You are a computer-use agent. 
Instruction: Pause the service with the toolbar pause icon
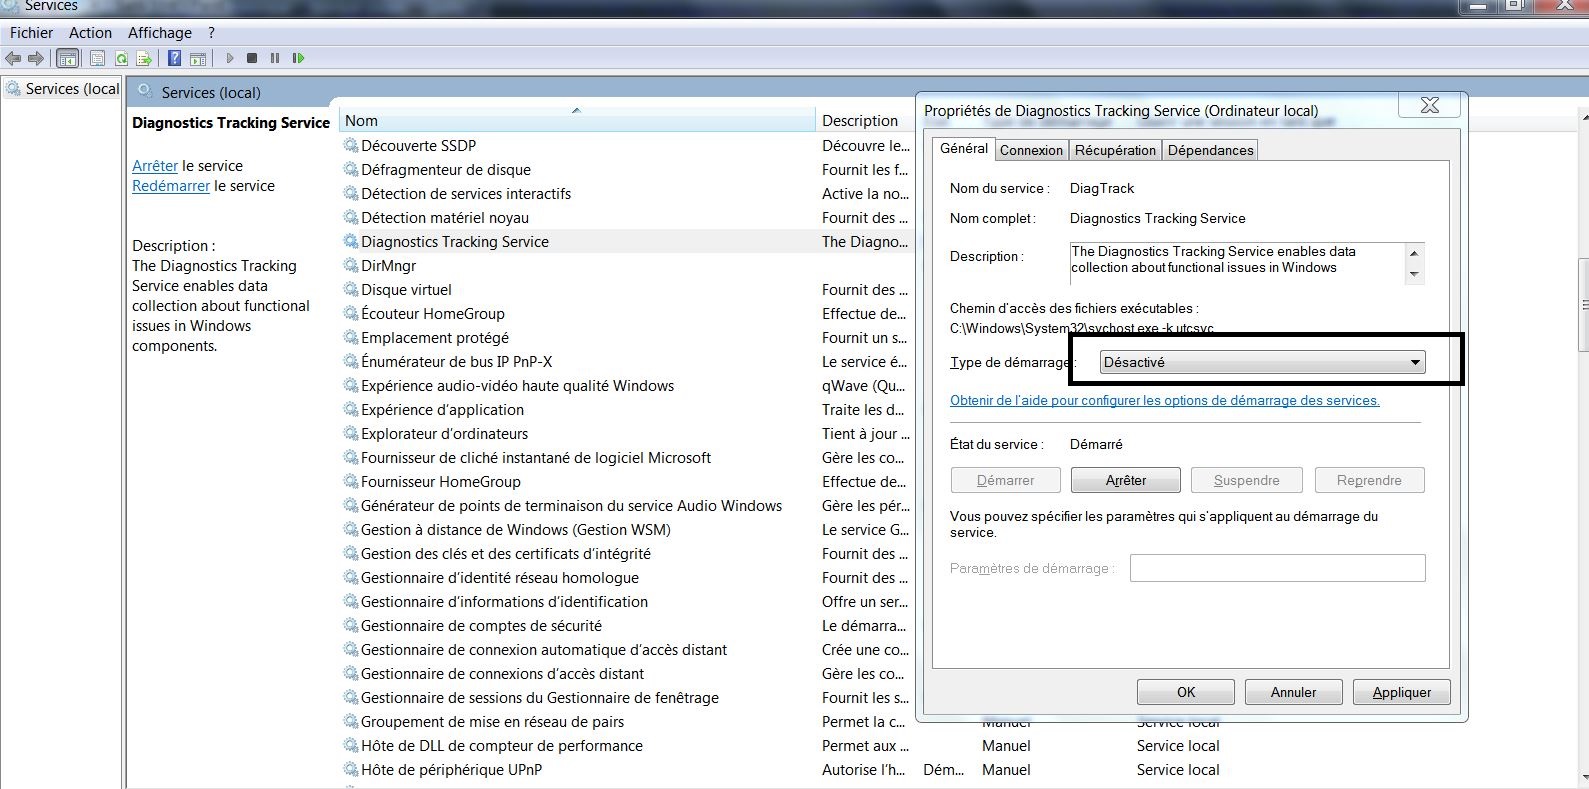(x=275, y=58)
